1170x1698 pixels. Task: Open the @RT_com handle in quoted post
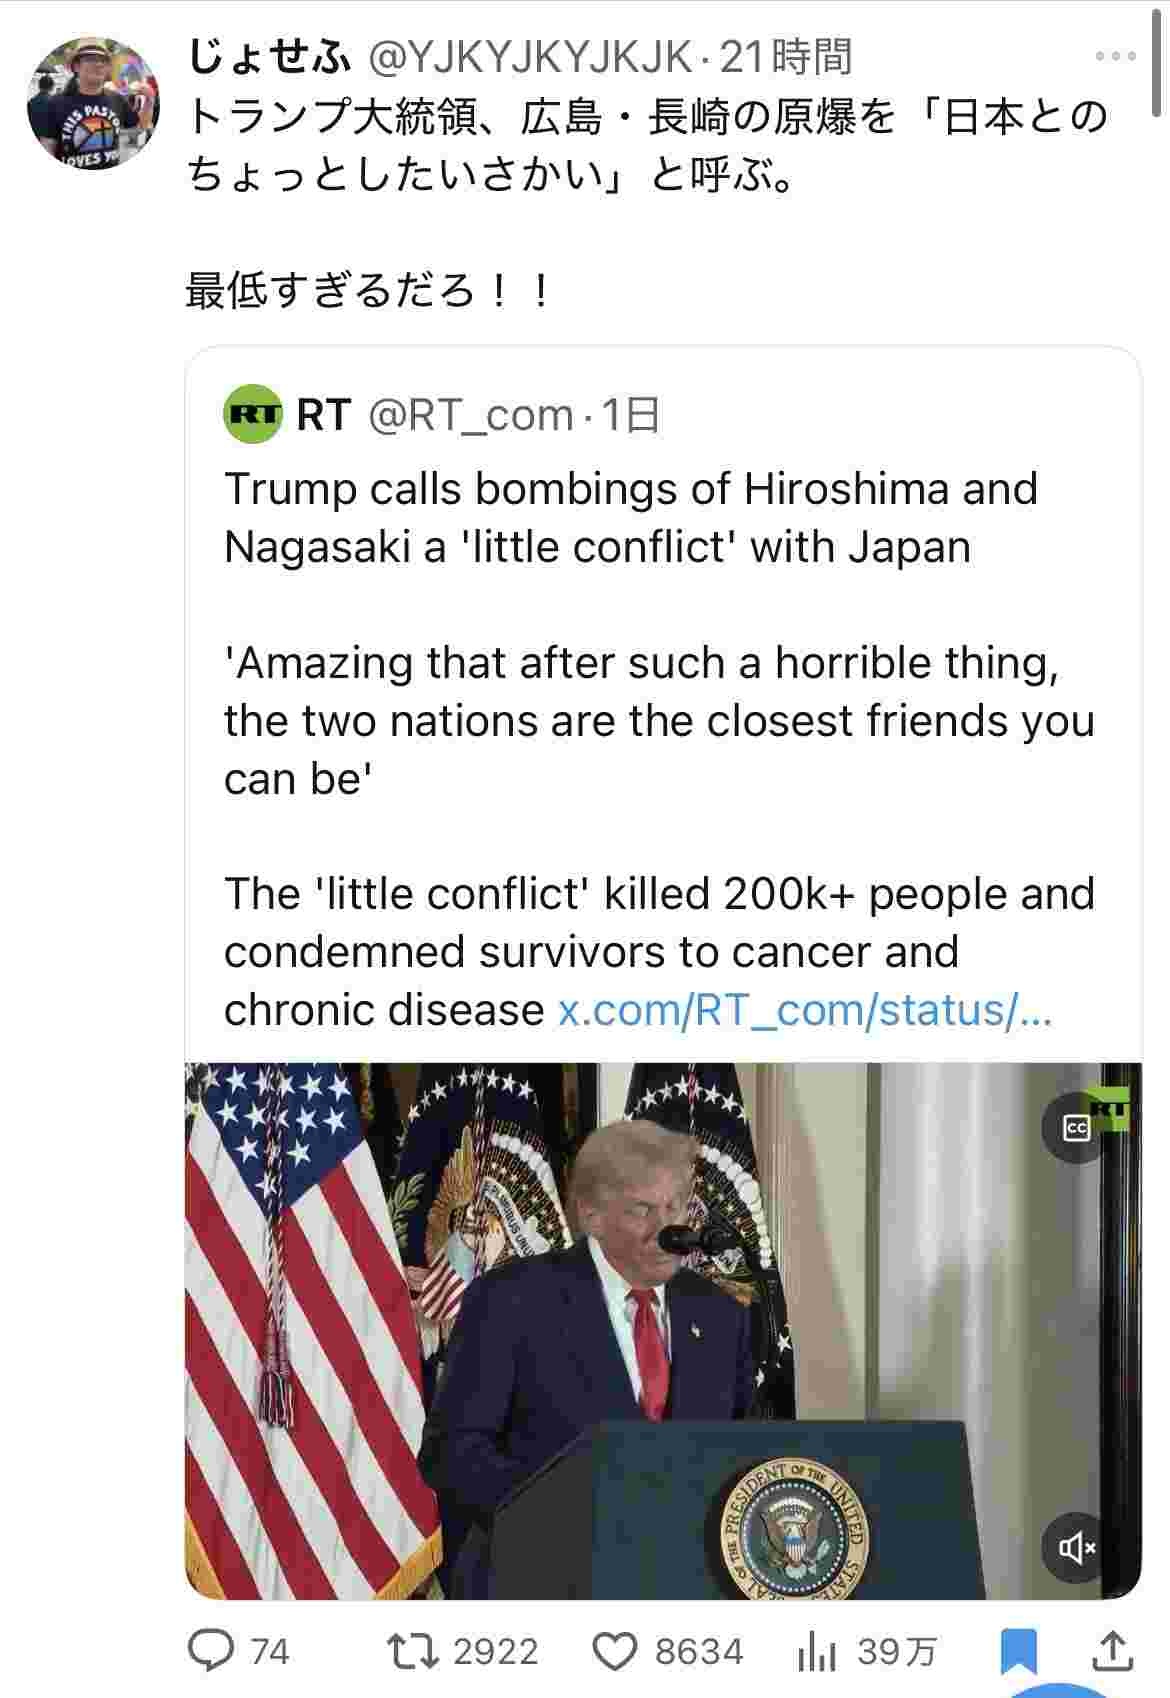(471, 415)
